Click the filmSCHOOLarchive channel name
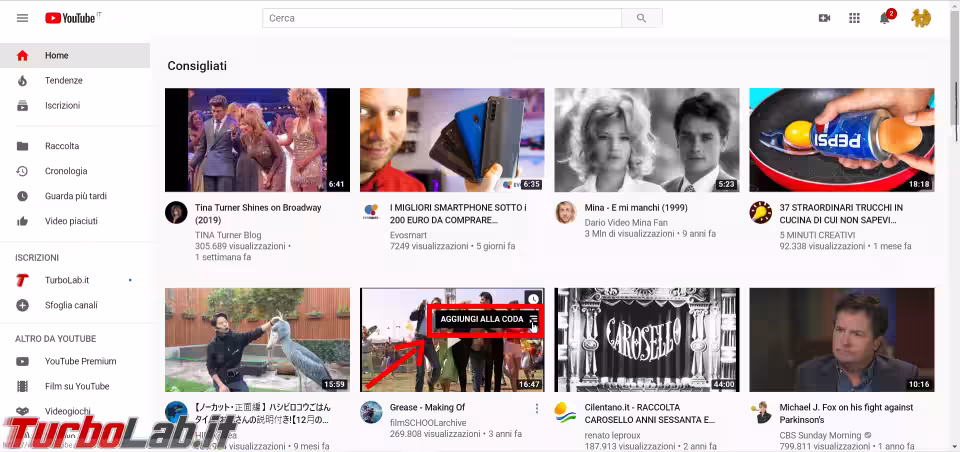 (428, 423)
